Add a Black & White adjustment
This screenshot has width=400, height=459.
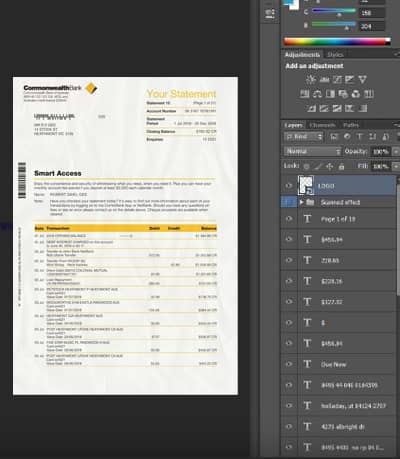pos(330,94)
